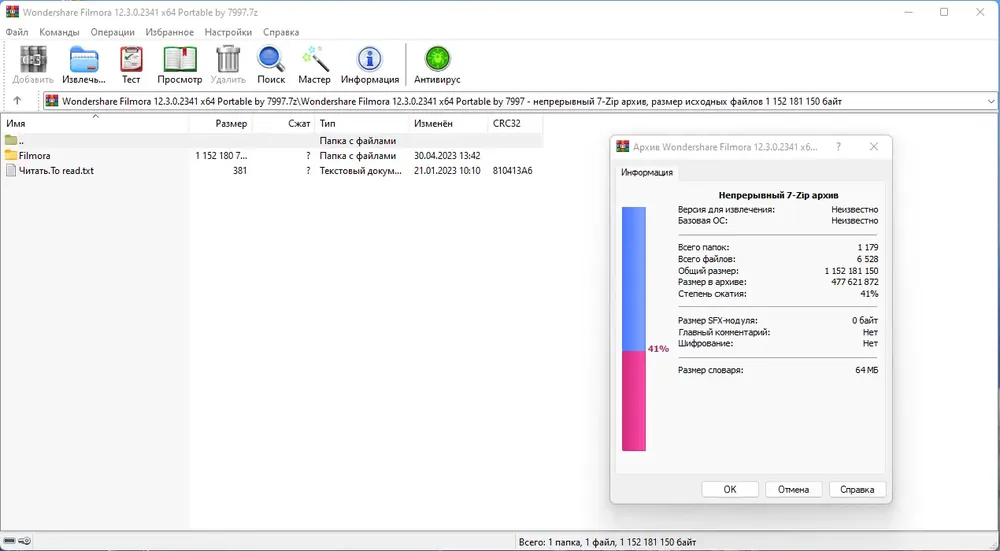Click the Справка button in dialog
Screen dimensions: 1000x551
[x=857, y=489]
